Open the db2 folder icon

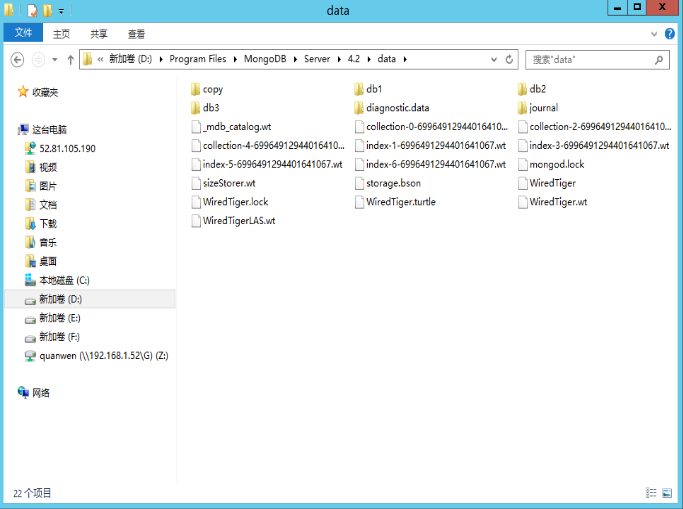pos(522,90)
